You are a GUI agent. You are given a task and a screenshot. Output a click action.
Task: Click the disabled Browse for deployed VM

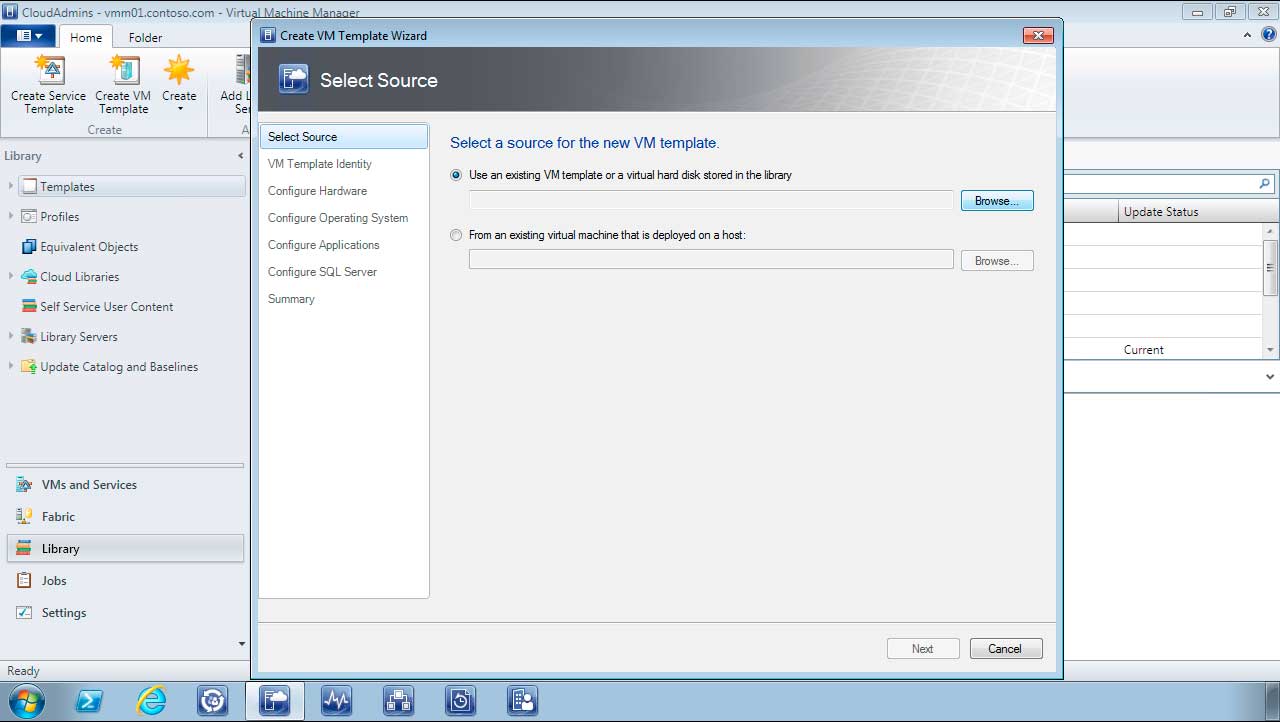(x=997, y=261)
